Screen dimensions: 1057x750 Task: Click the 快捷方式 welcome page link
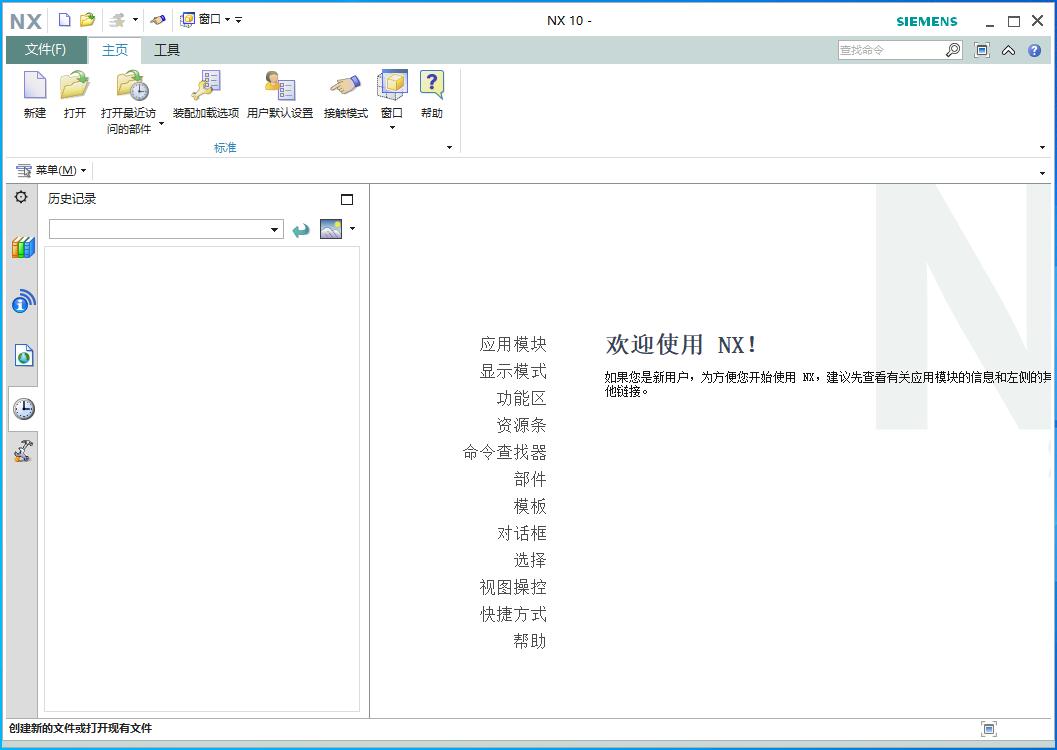coord(513,614)
